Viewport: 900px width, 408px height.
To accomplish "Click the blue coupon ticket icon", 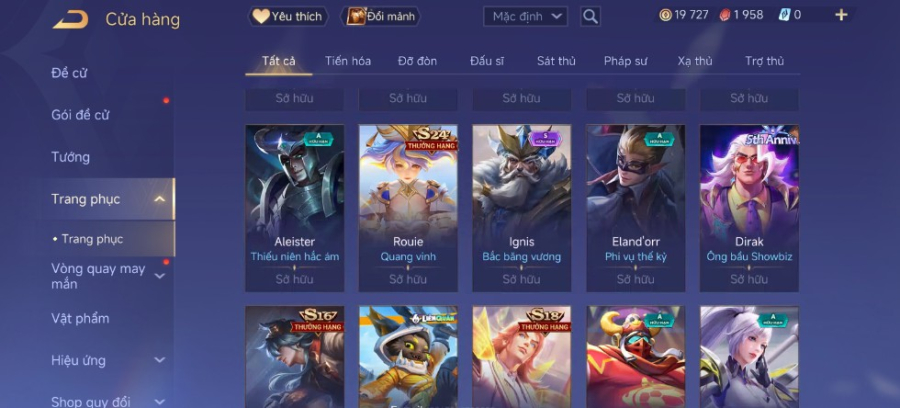I will [784, 15].
